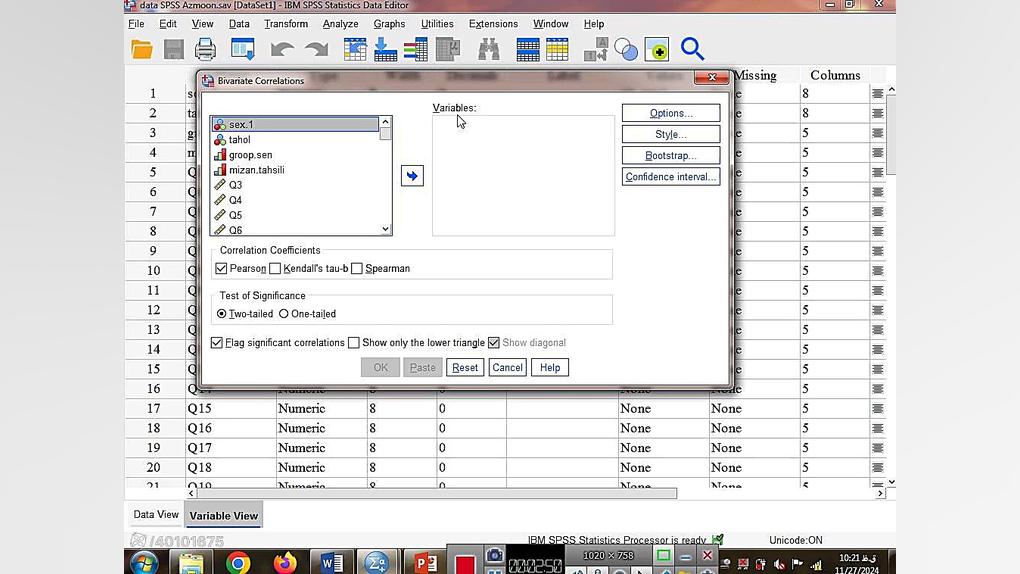Toggle the Pearson checkbox
Viewport: 1020px width, 574px height.
pyautogui.click(x=221, y=268)
